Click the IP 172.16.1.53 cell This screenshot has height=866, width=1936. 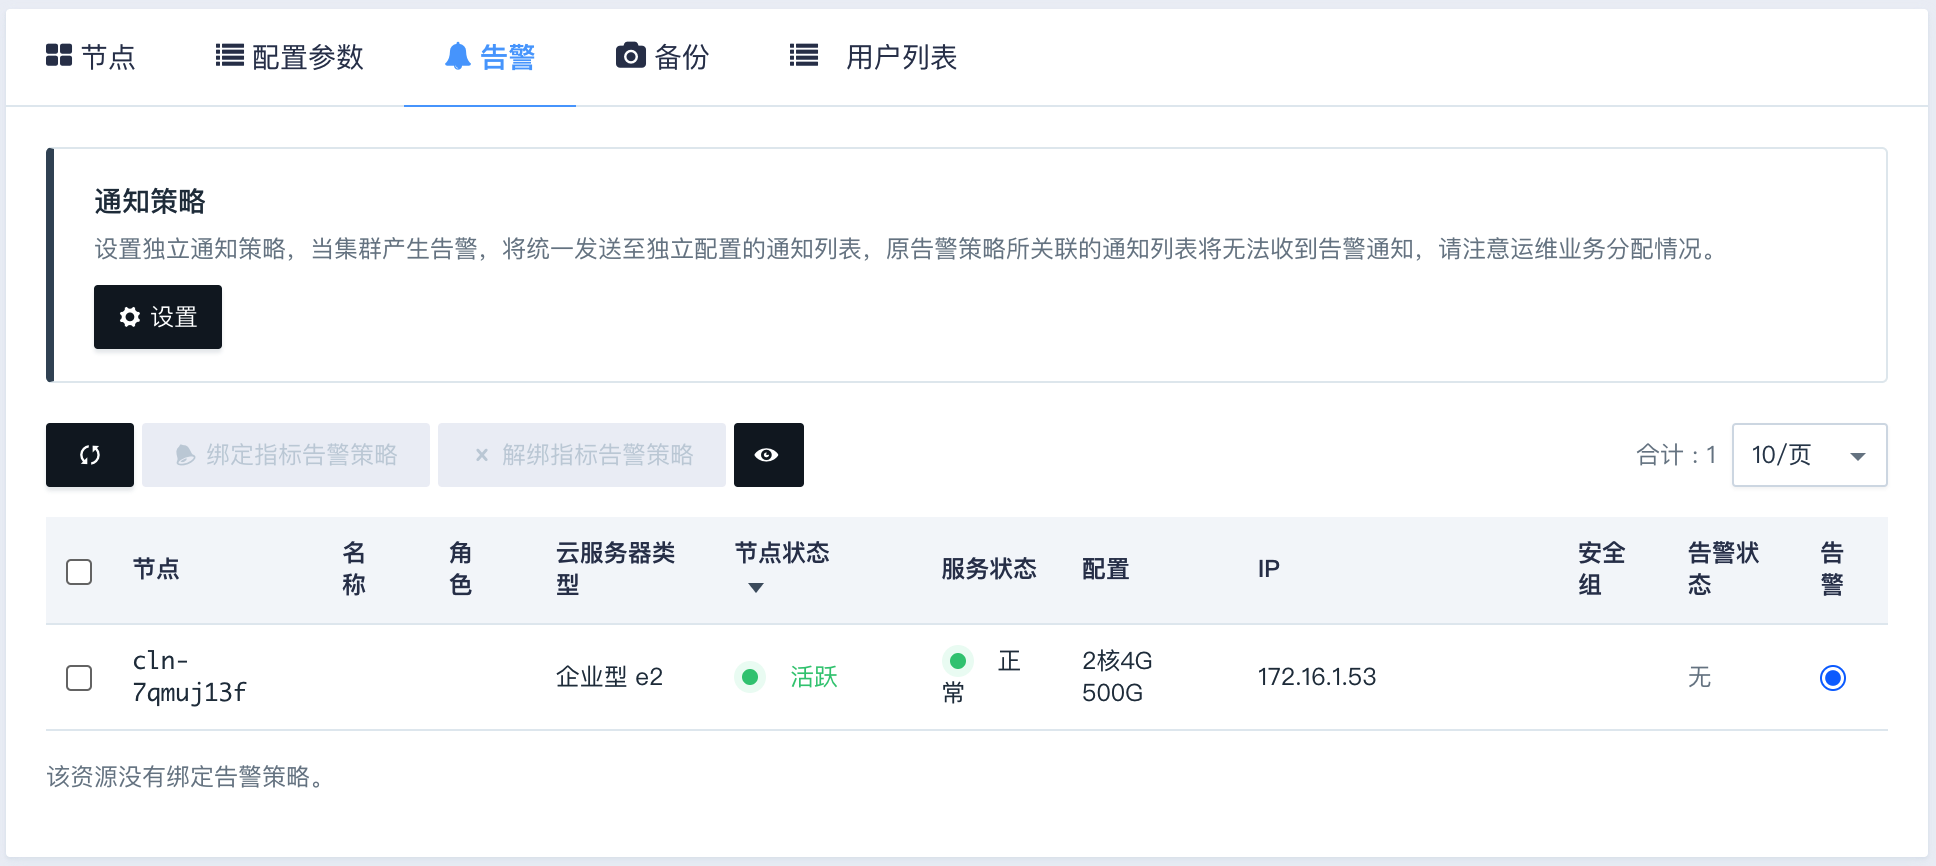(x=1317, y=677)
